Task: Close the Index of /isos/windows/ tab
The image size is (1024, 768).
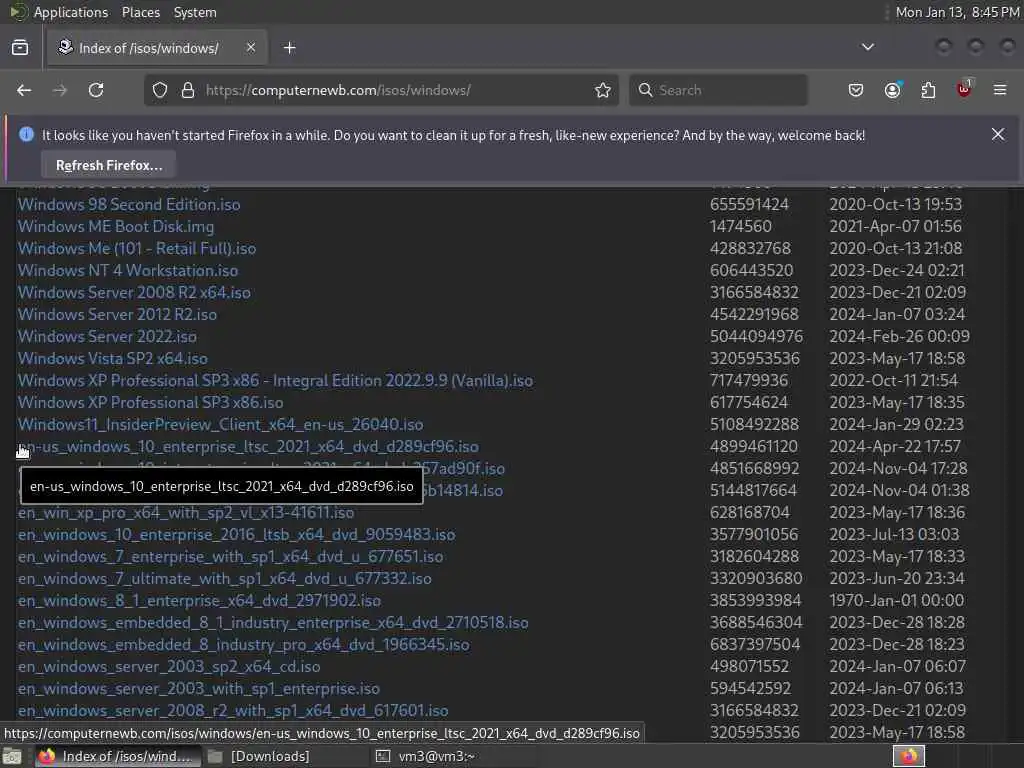Action: [x=251, y=47]
